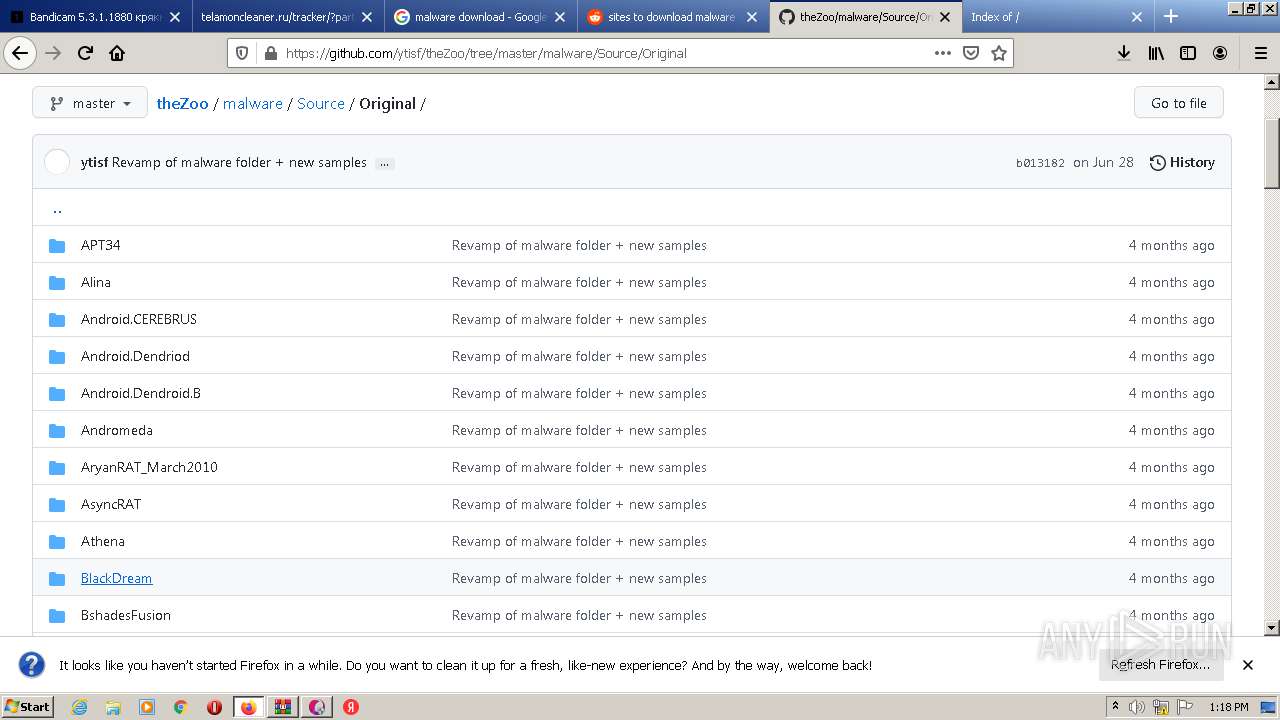
Task: Open the Andromeda folder
Action: pos(117,430)
